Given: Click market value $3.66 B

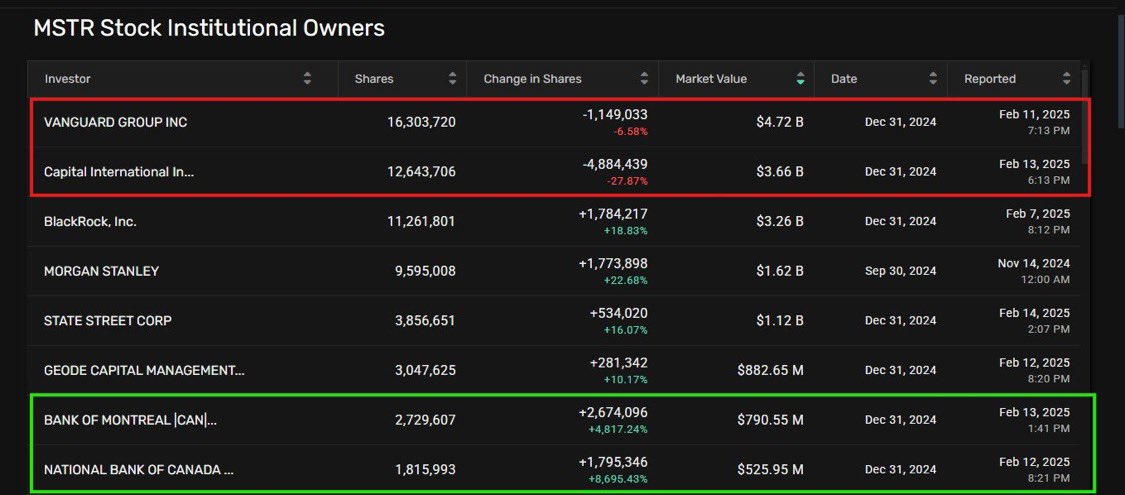Looking at the screenshot, I should (x=779, y=171).
